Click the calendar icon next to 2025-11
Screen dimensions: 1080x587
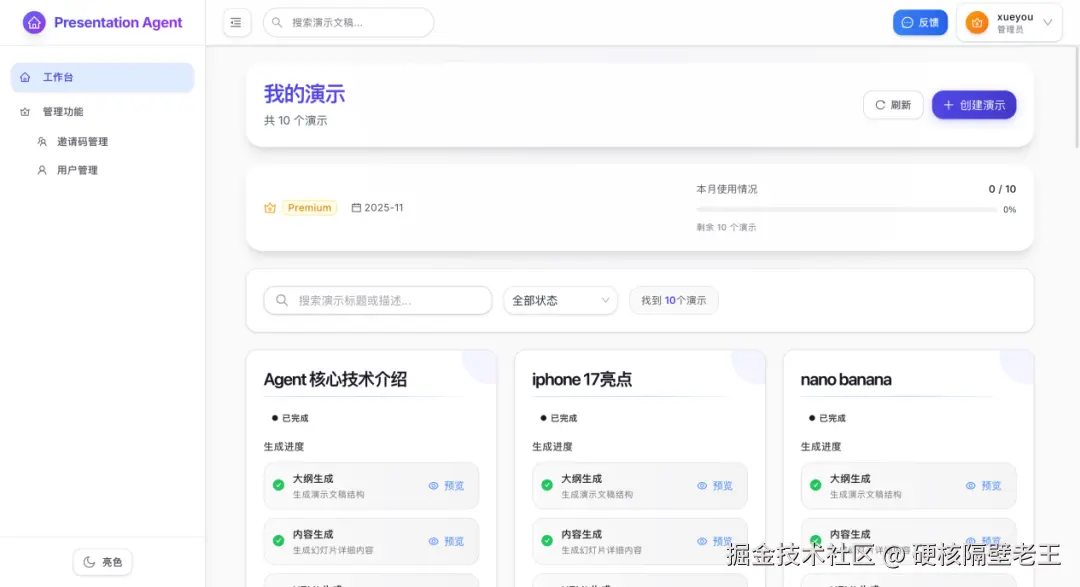coord(356,207)
